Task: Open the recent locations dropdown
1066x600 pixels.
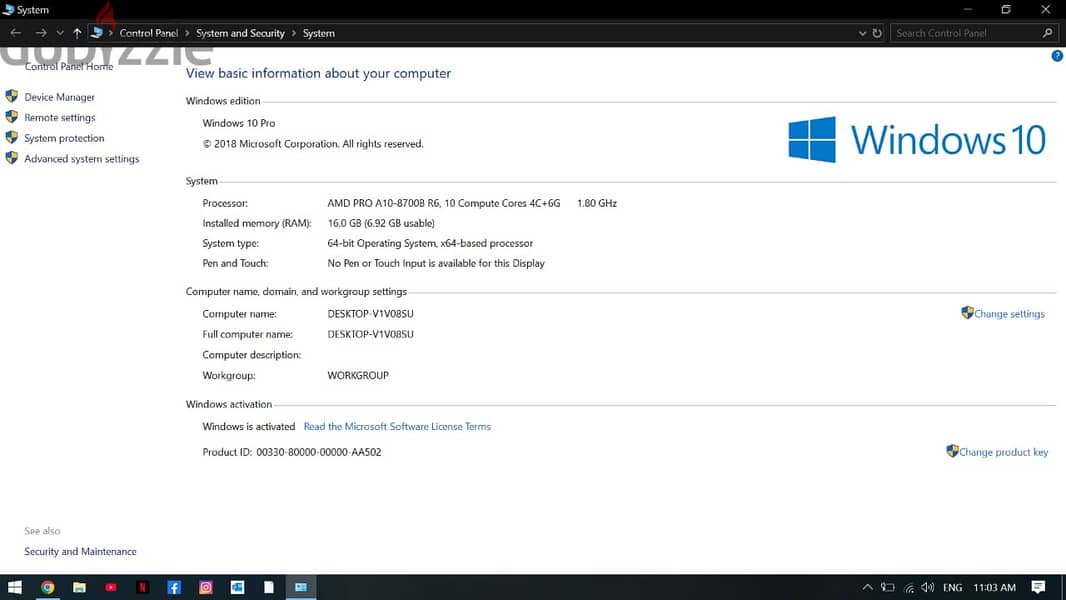Action: click(60, 33)
